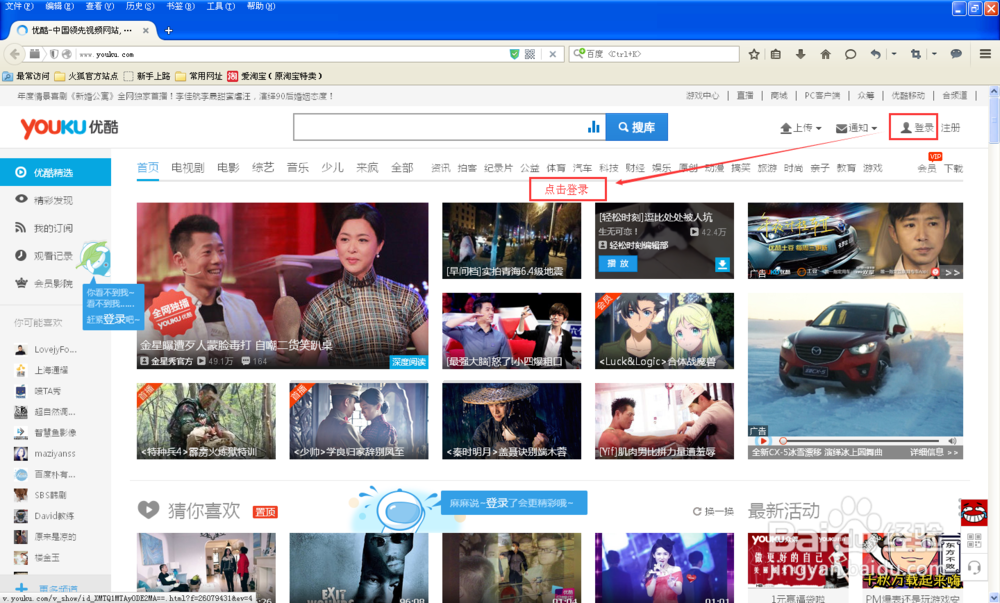This screenshot has height=603, width=1000.
Task: Close the Youku browser tab
Action: pos(145,30)
